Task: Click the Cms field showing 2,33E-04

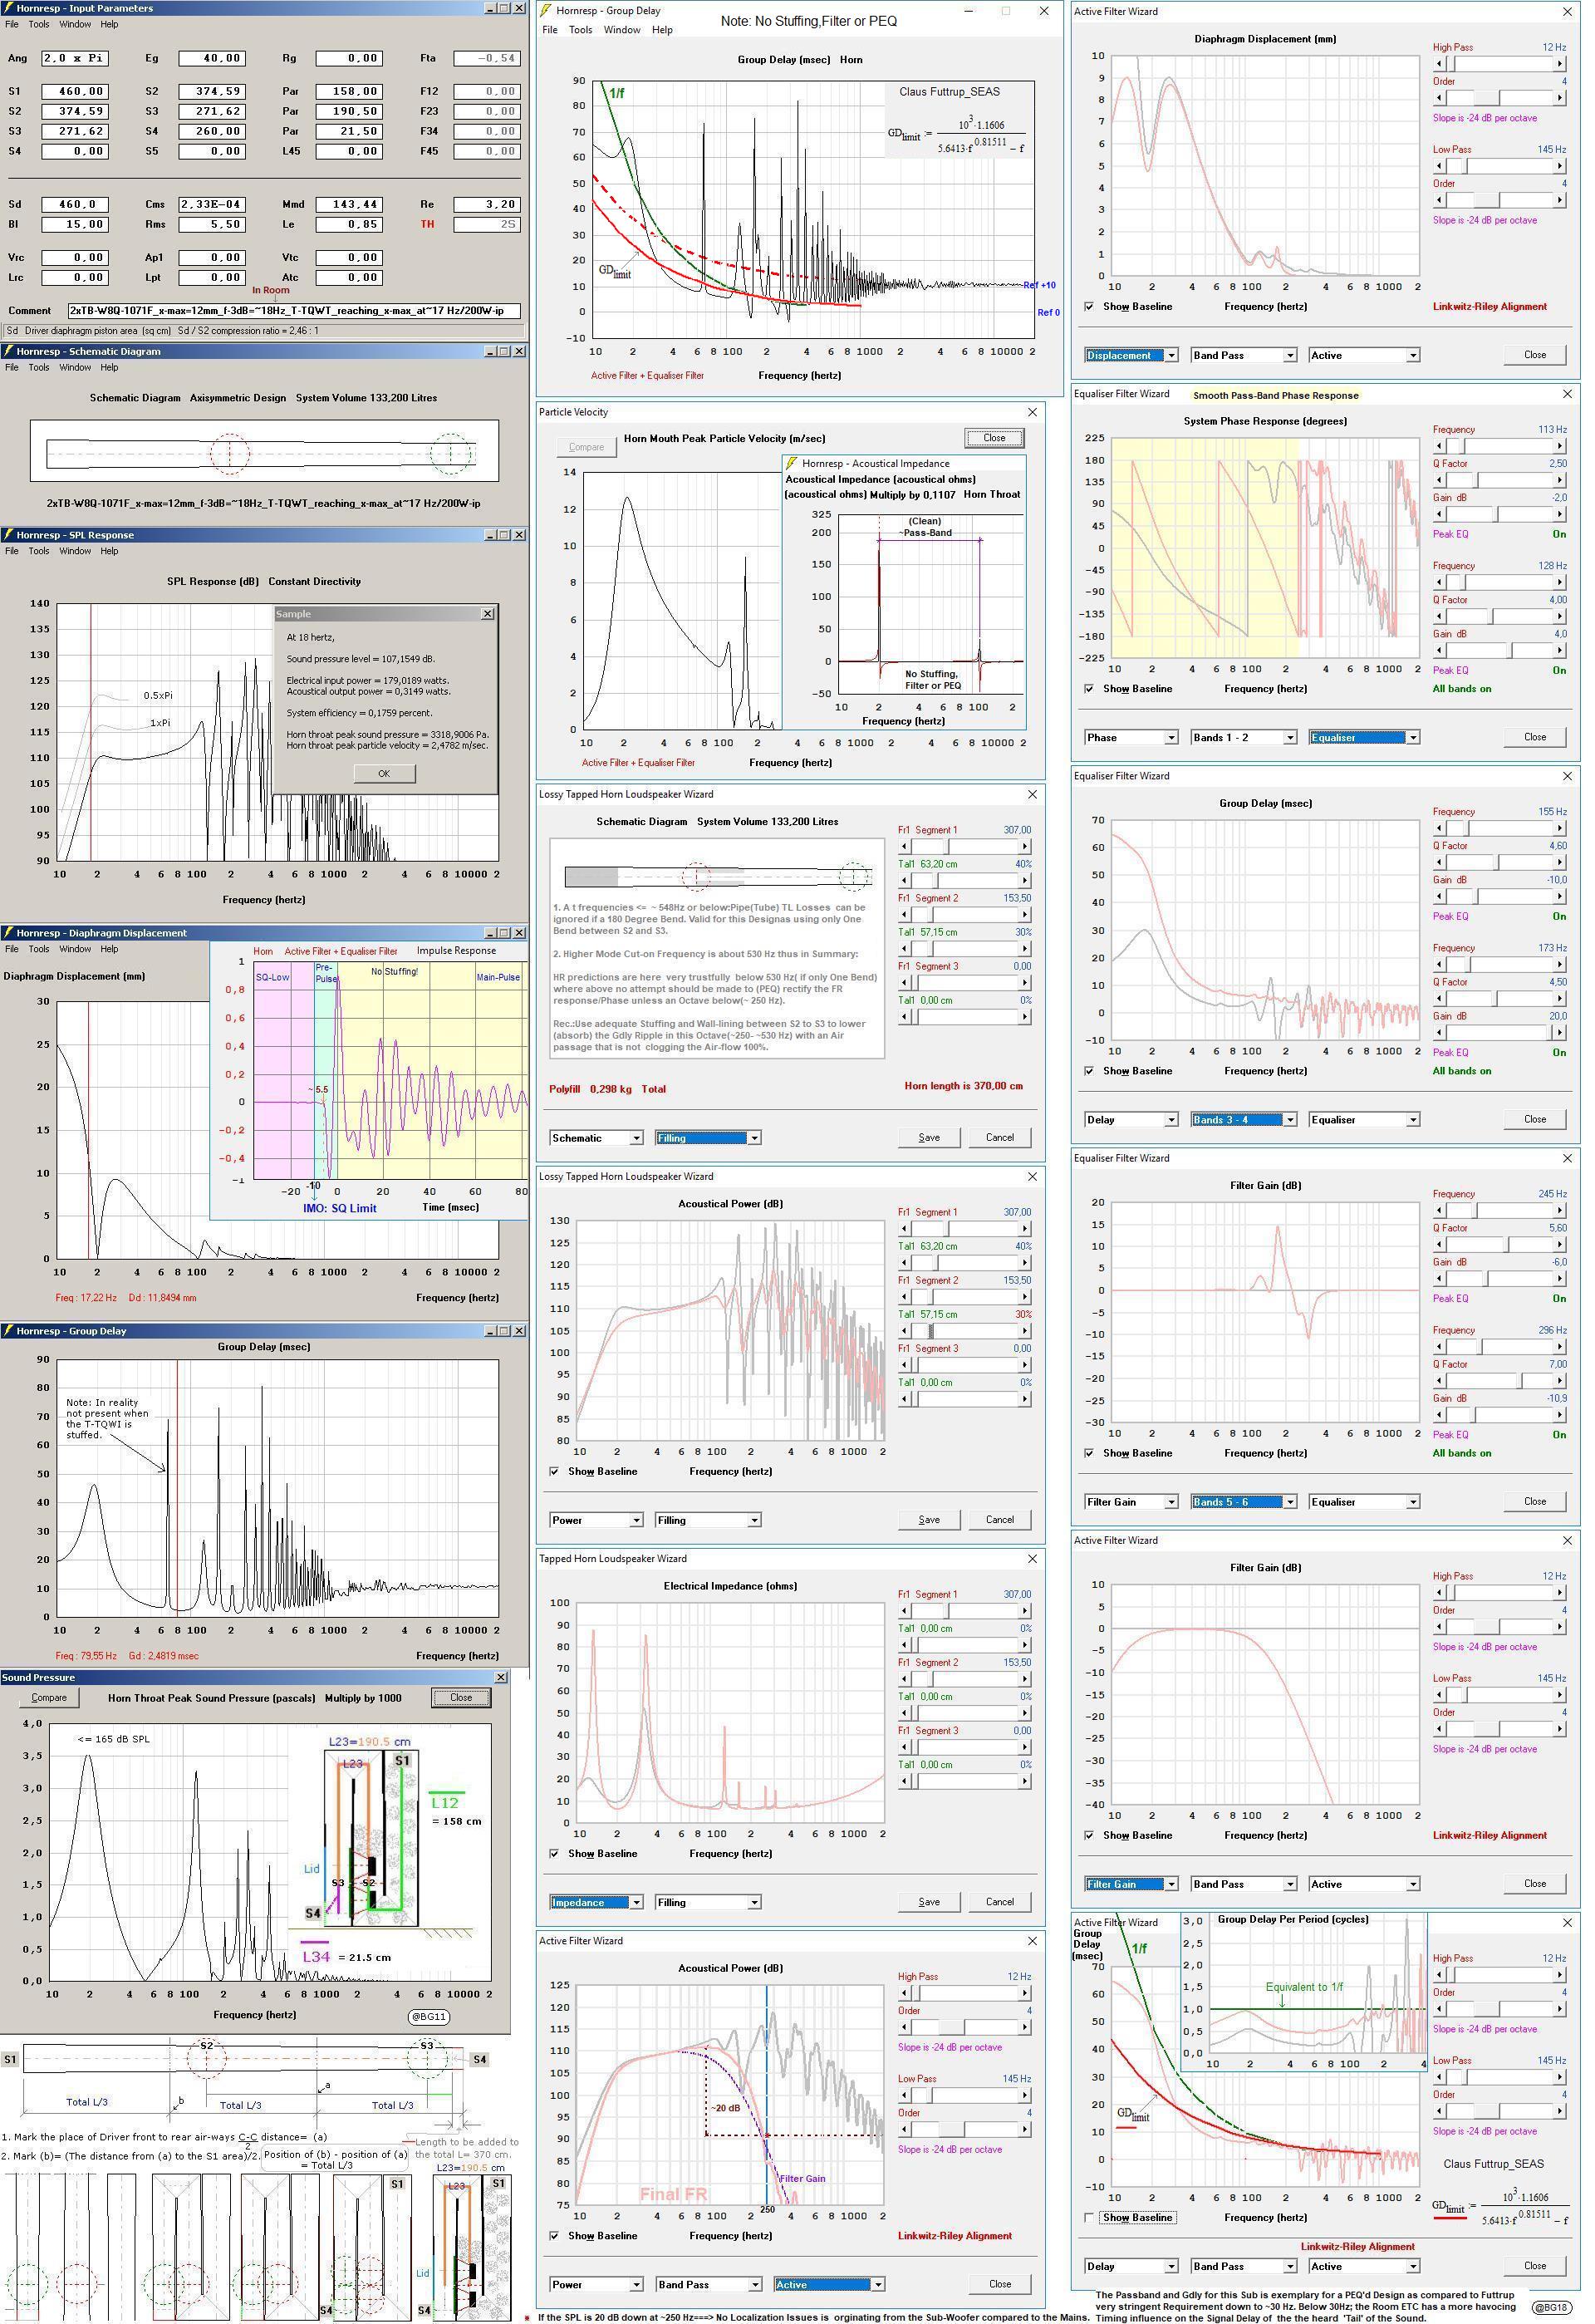Action: (x=211, y=204)
